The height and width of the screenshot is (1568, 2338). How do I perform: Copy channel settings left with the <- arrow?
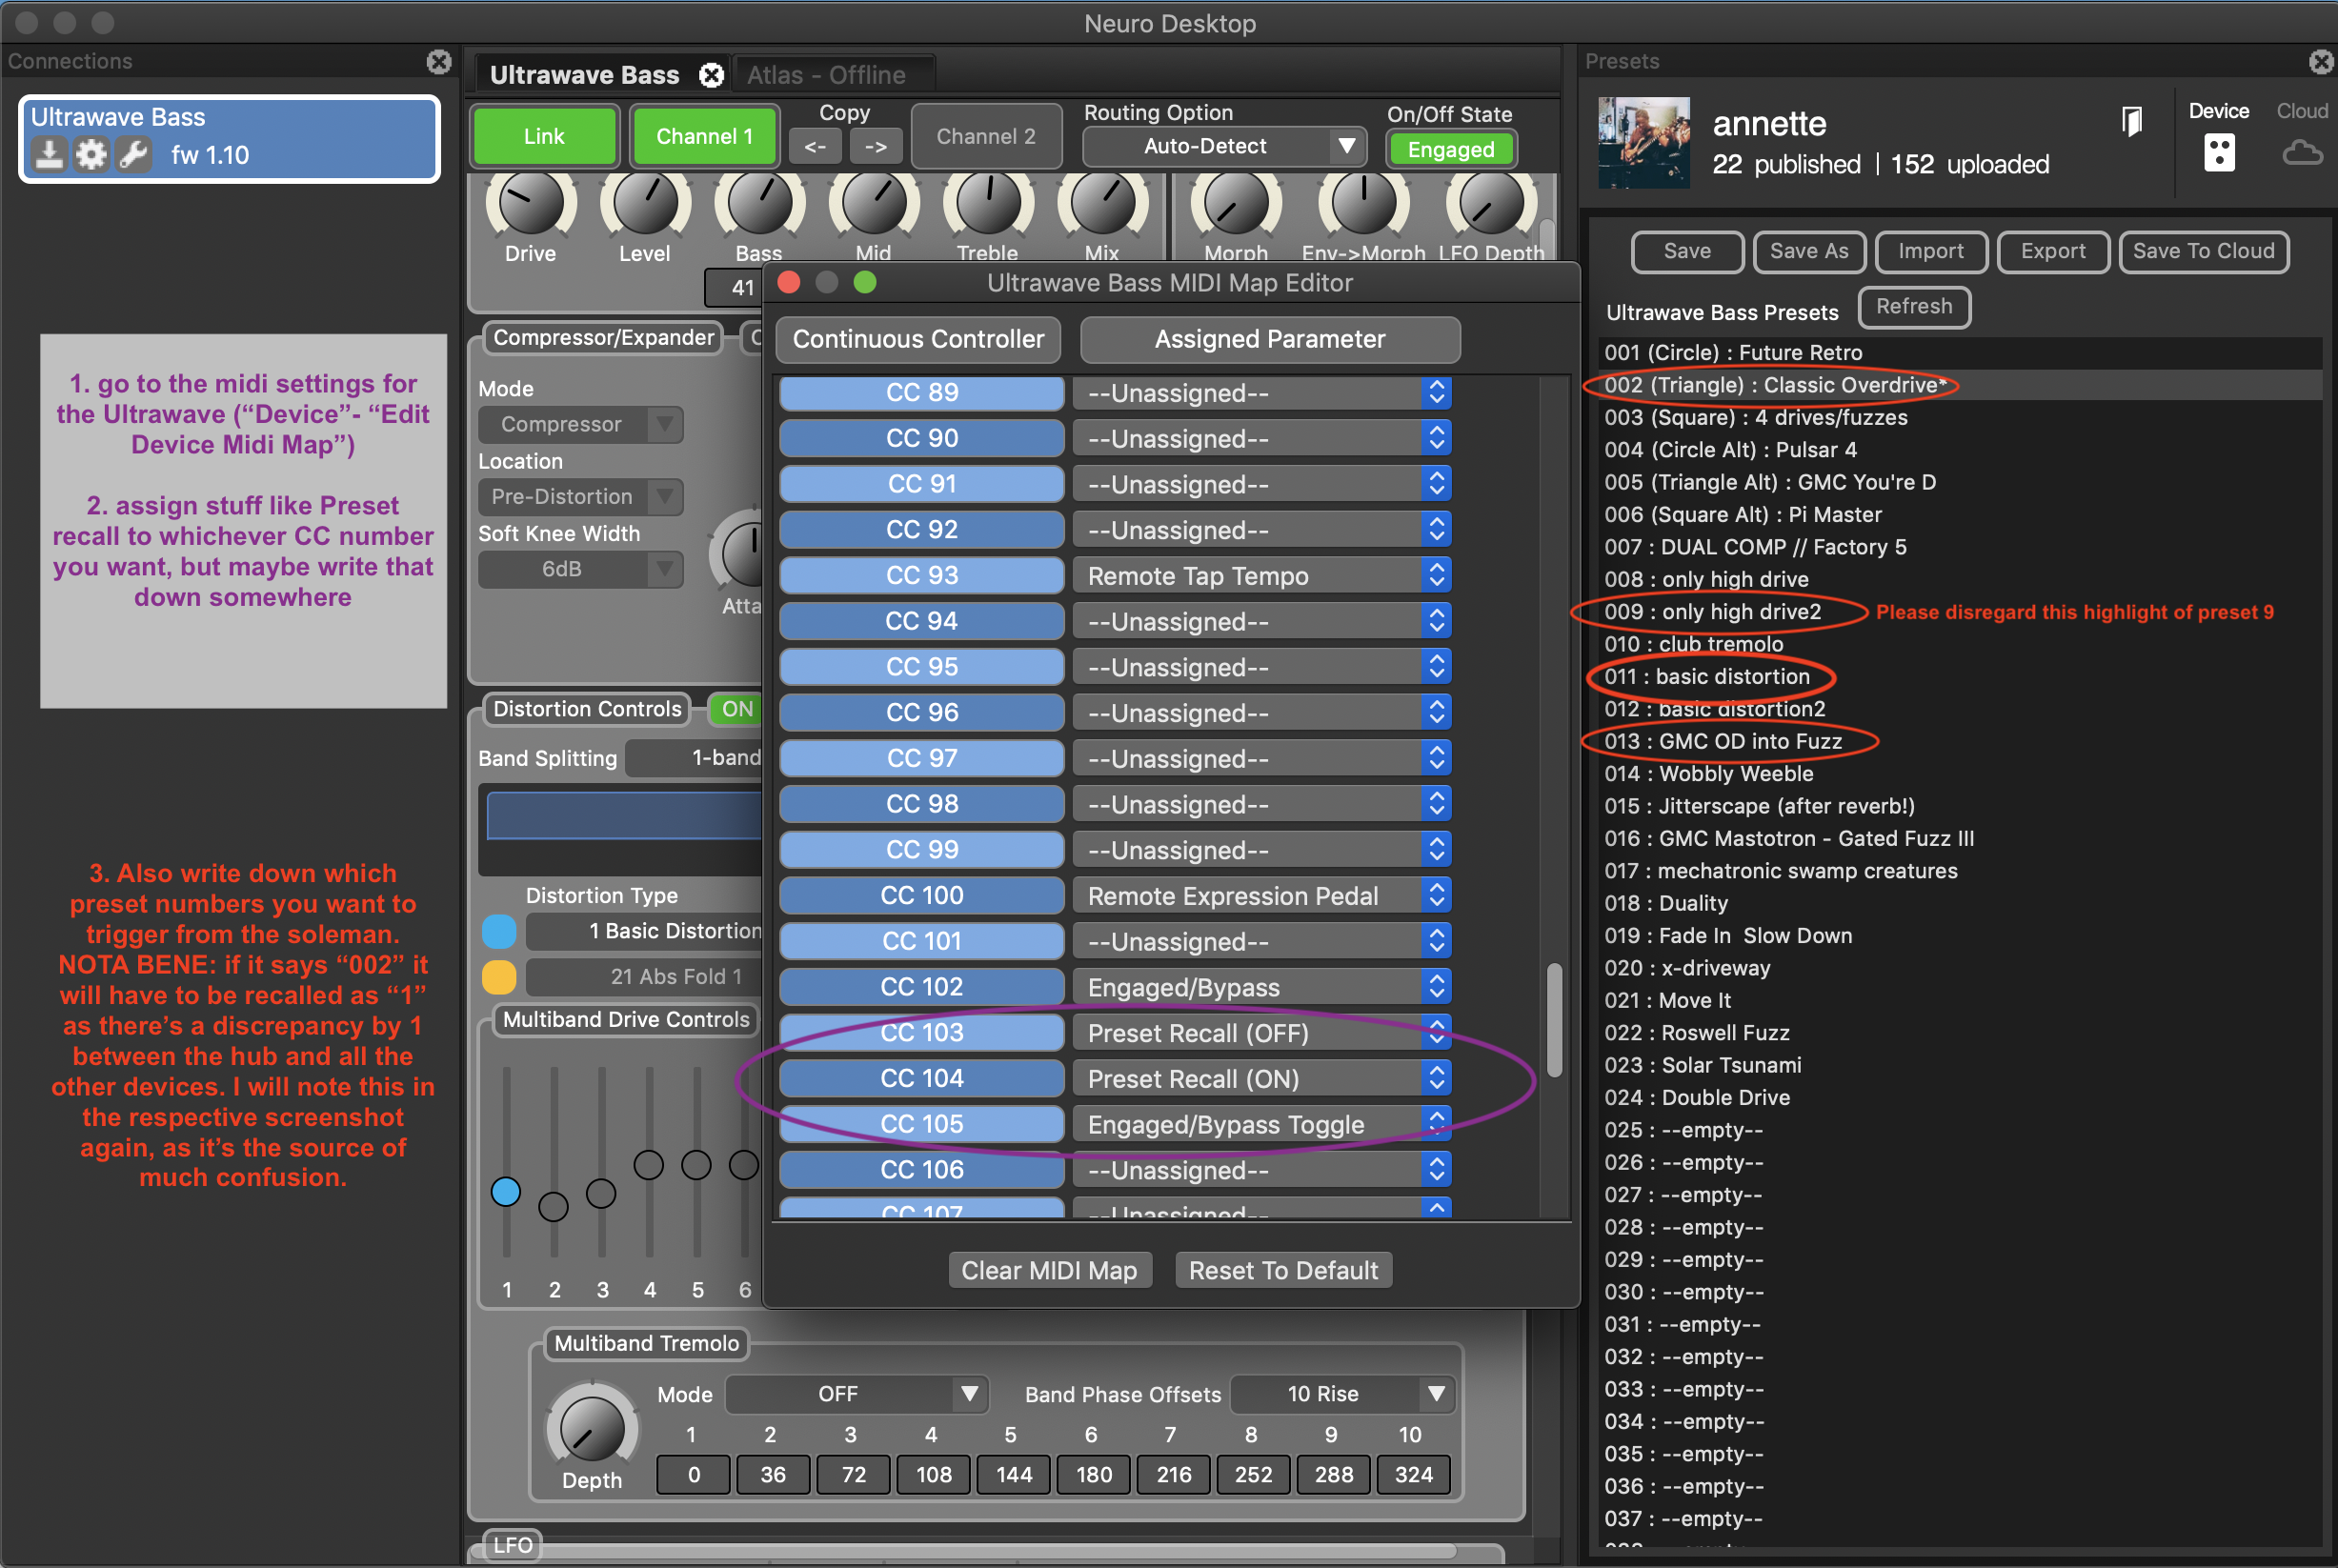(815, 147)
